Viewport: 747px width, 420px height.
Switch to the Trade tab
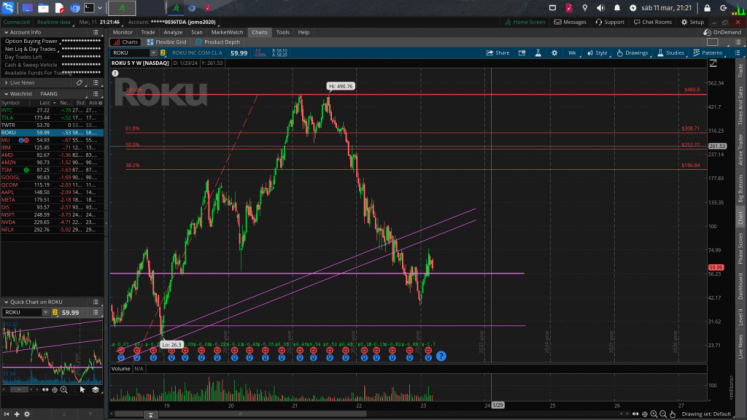[x=148, y=32]
